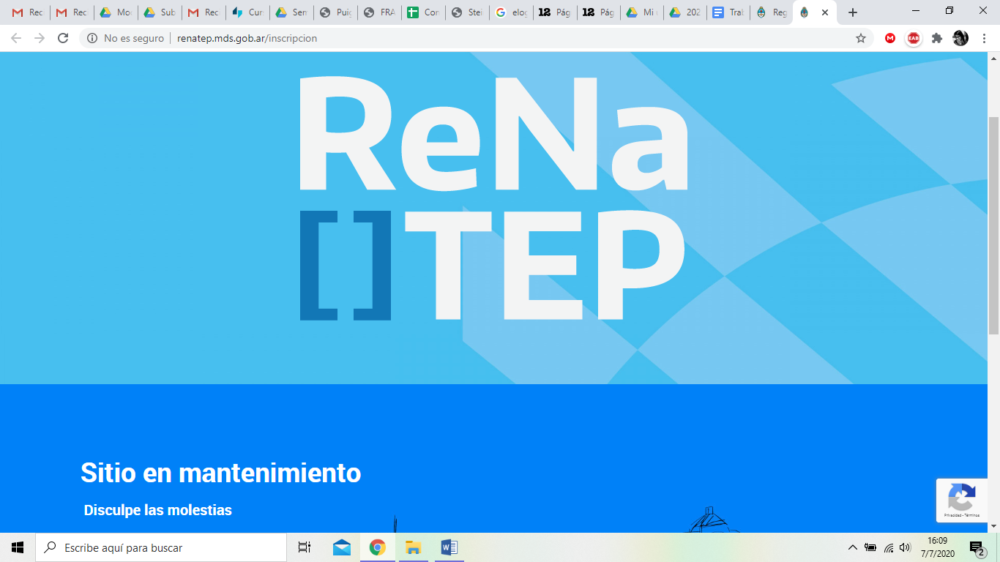Click the 'Escribe aquí para buscar' search box
The image size is (1000, 562).
(x=161, y=547)
